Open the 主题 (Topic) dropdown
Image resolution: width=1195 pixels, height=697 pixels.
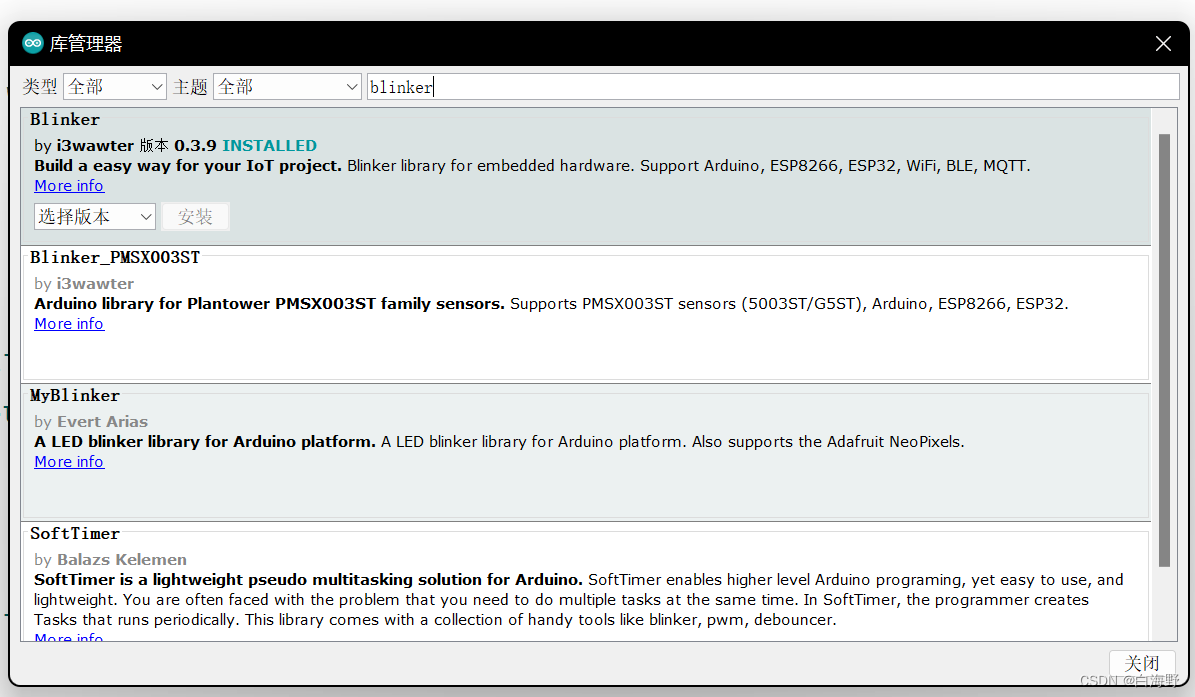coord(287,87)
